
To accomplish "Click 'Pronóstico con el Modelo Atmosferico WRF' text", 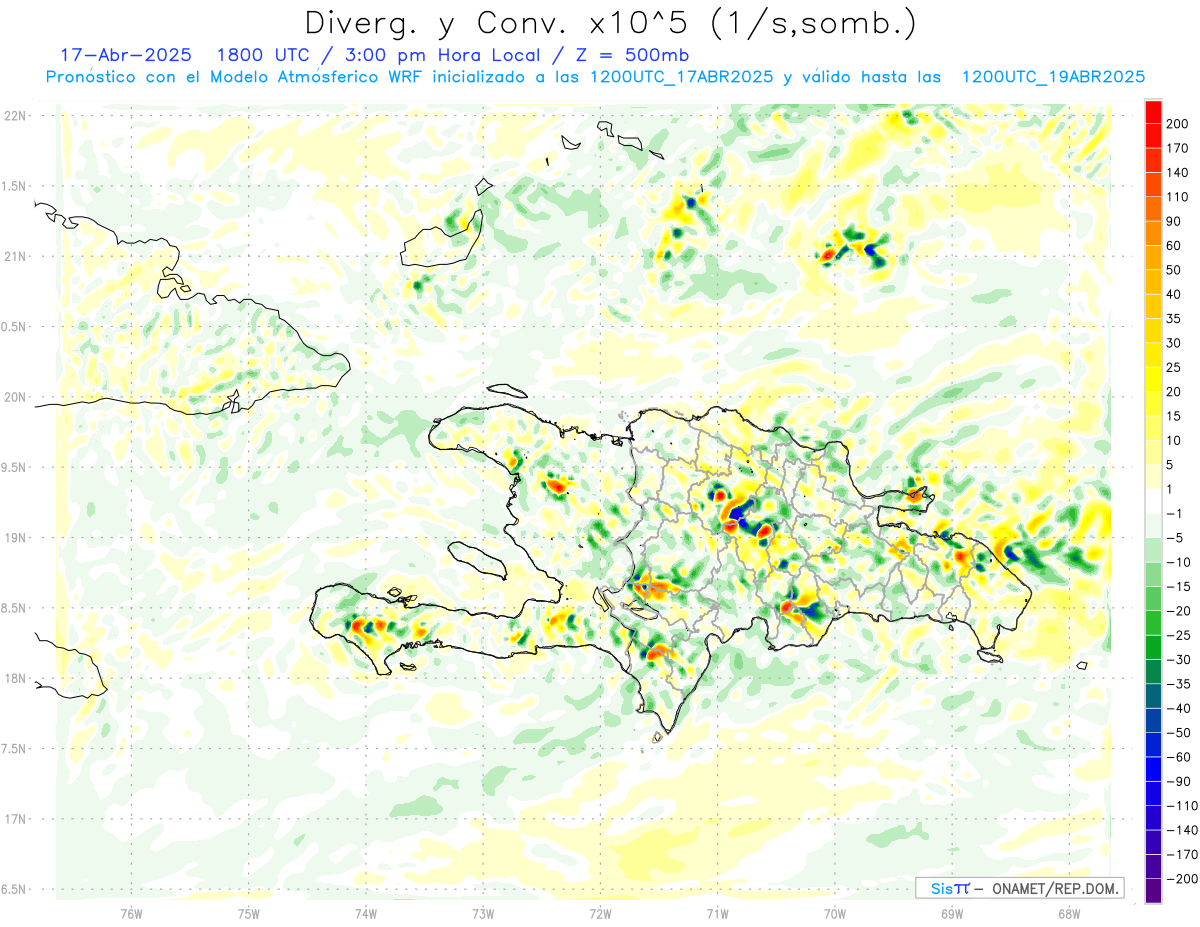I will point(235,77).
